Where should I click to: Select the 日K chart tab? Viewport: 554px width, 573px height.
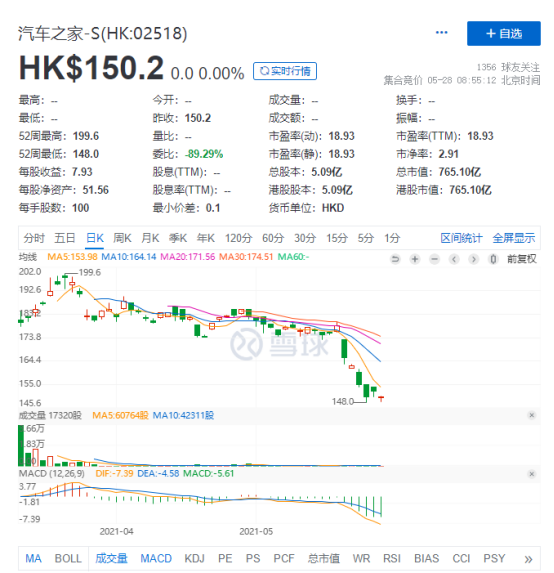[95, 238]
